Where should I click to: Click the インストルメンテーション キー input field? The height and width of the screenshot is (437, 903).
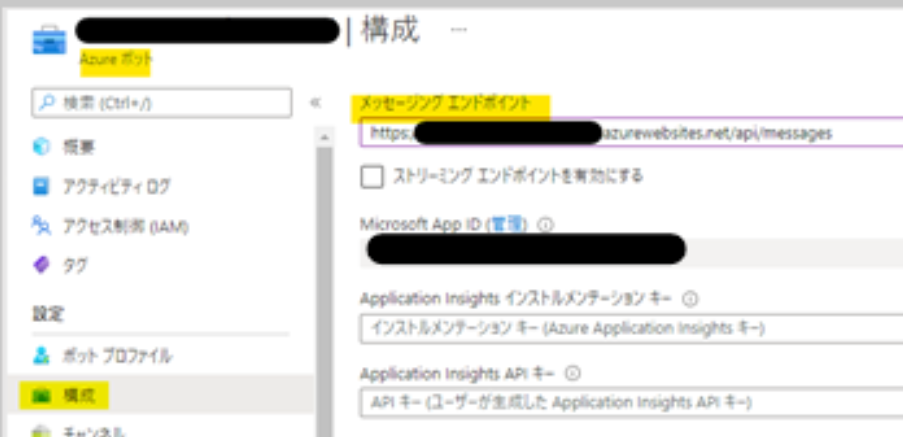631,329
